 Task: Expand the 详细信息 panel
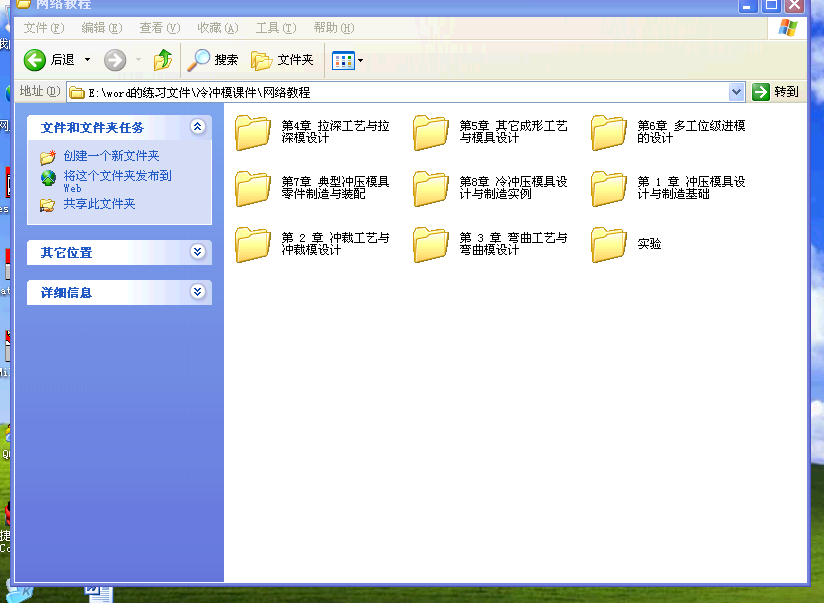[x=198, y=292]
